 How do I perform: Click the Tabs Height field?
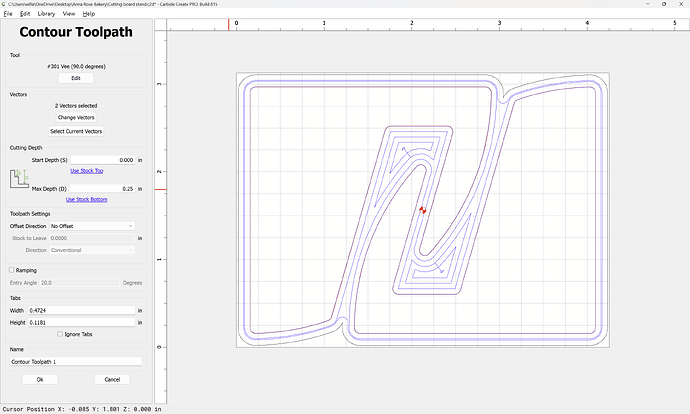pos(82,322)
